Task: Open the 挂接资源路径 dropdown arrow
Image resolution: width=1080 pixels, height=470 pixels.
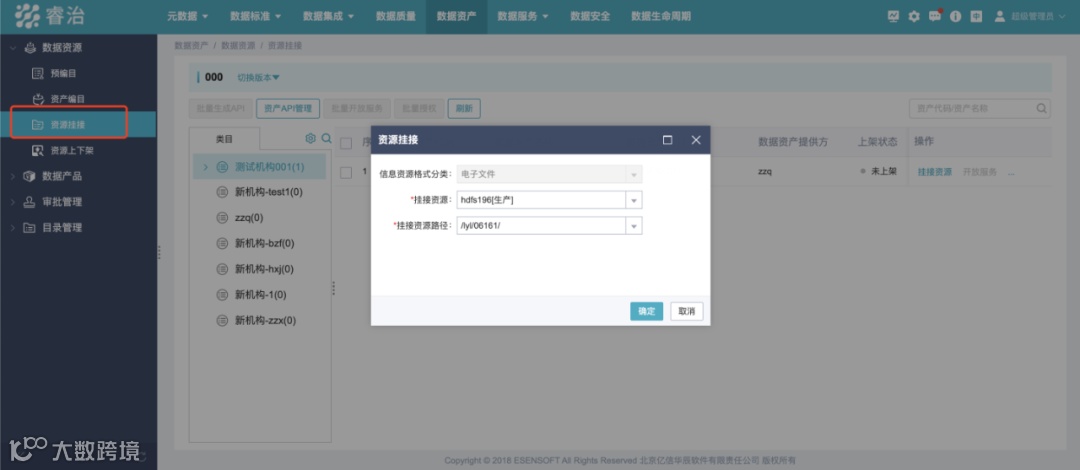Action: (x=634, y=226)
